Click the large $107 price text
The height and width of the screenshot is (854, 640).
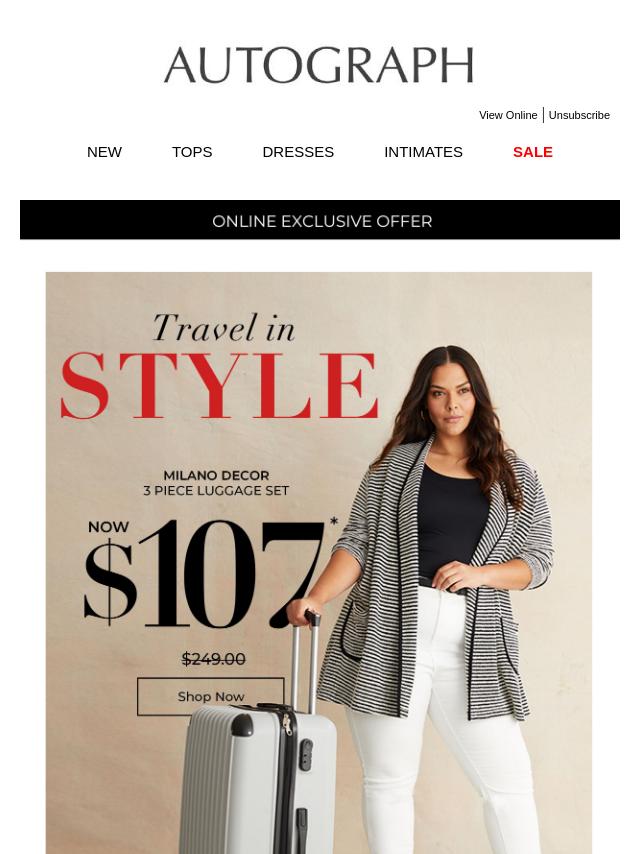point(204,574)
